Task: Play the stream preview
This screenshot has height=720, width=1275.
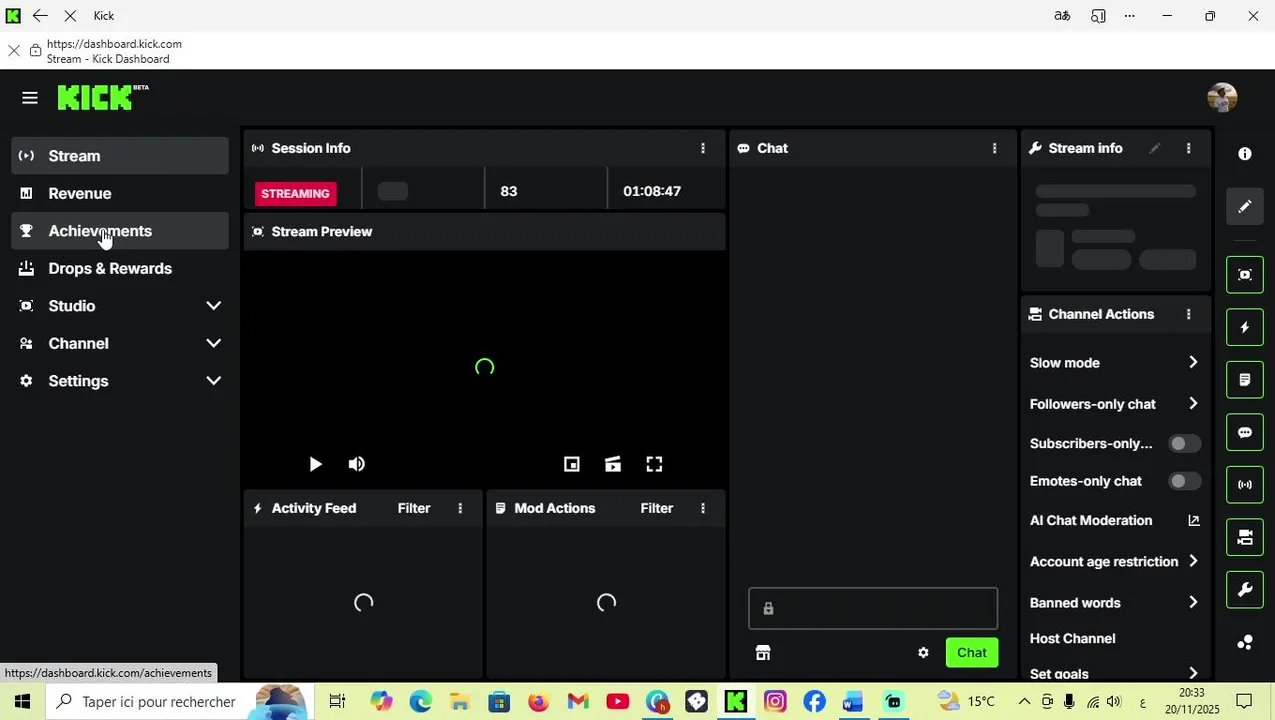Action: tap(315, 464)
